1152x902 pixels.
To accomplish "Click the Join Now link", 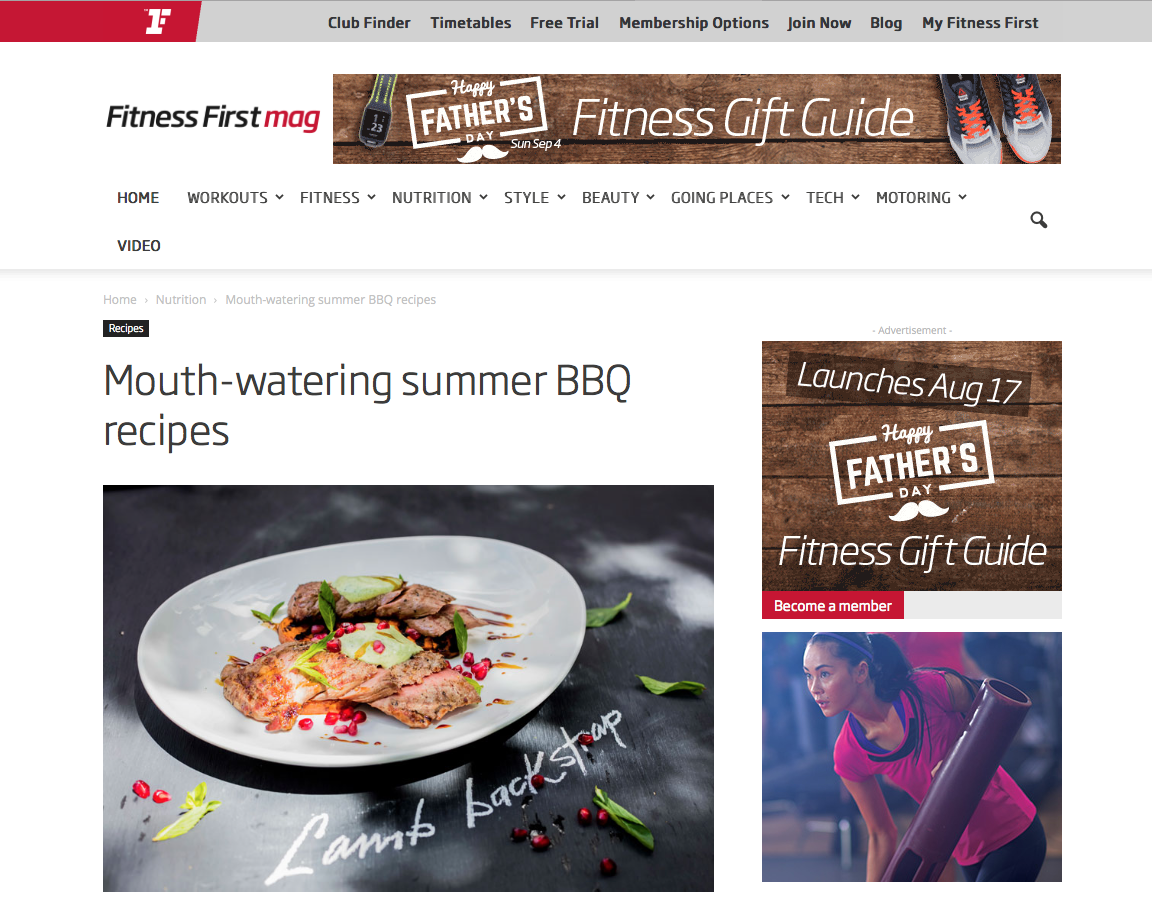I will click(819, 23).
